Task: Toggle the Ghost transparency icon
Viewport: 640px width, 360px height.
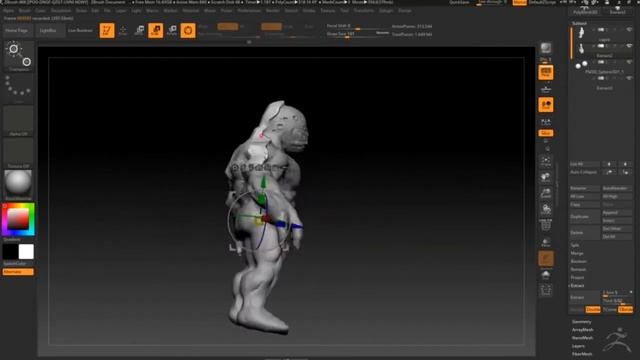Action: pyautogui.click(x=546, y=259)
